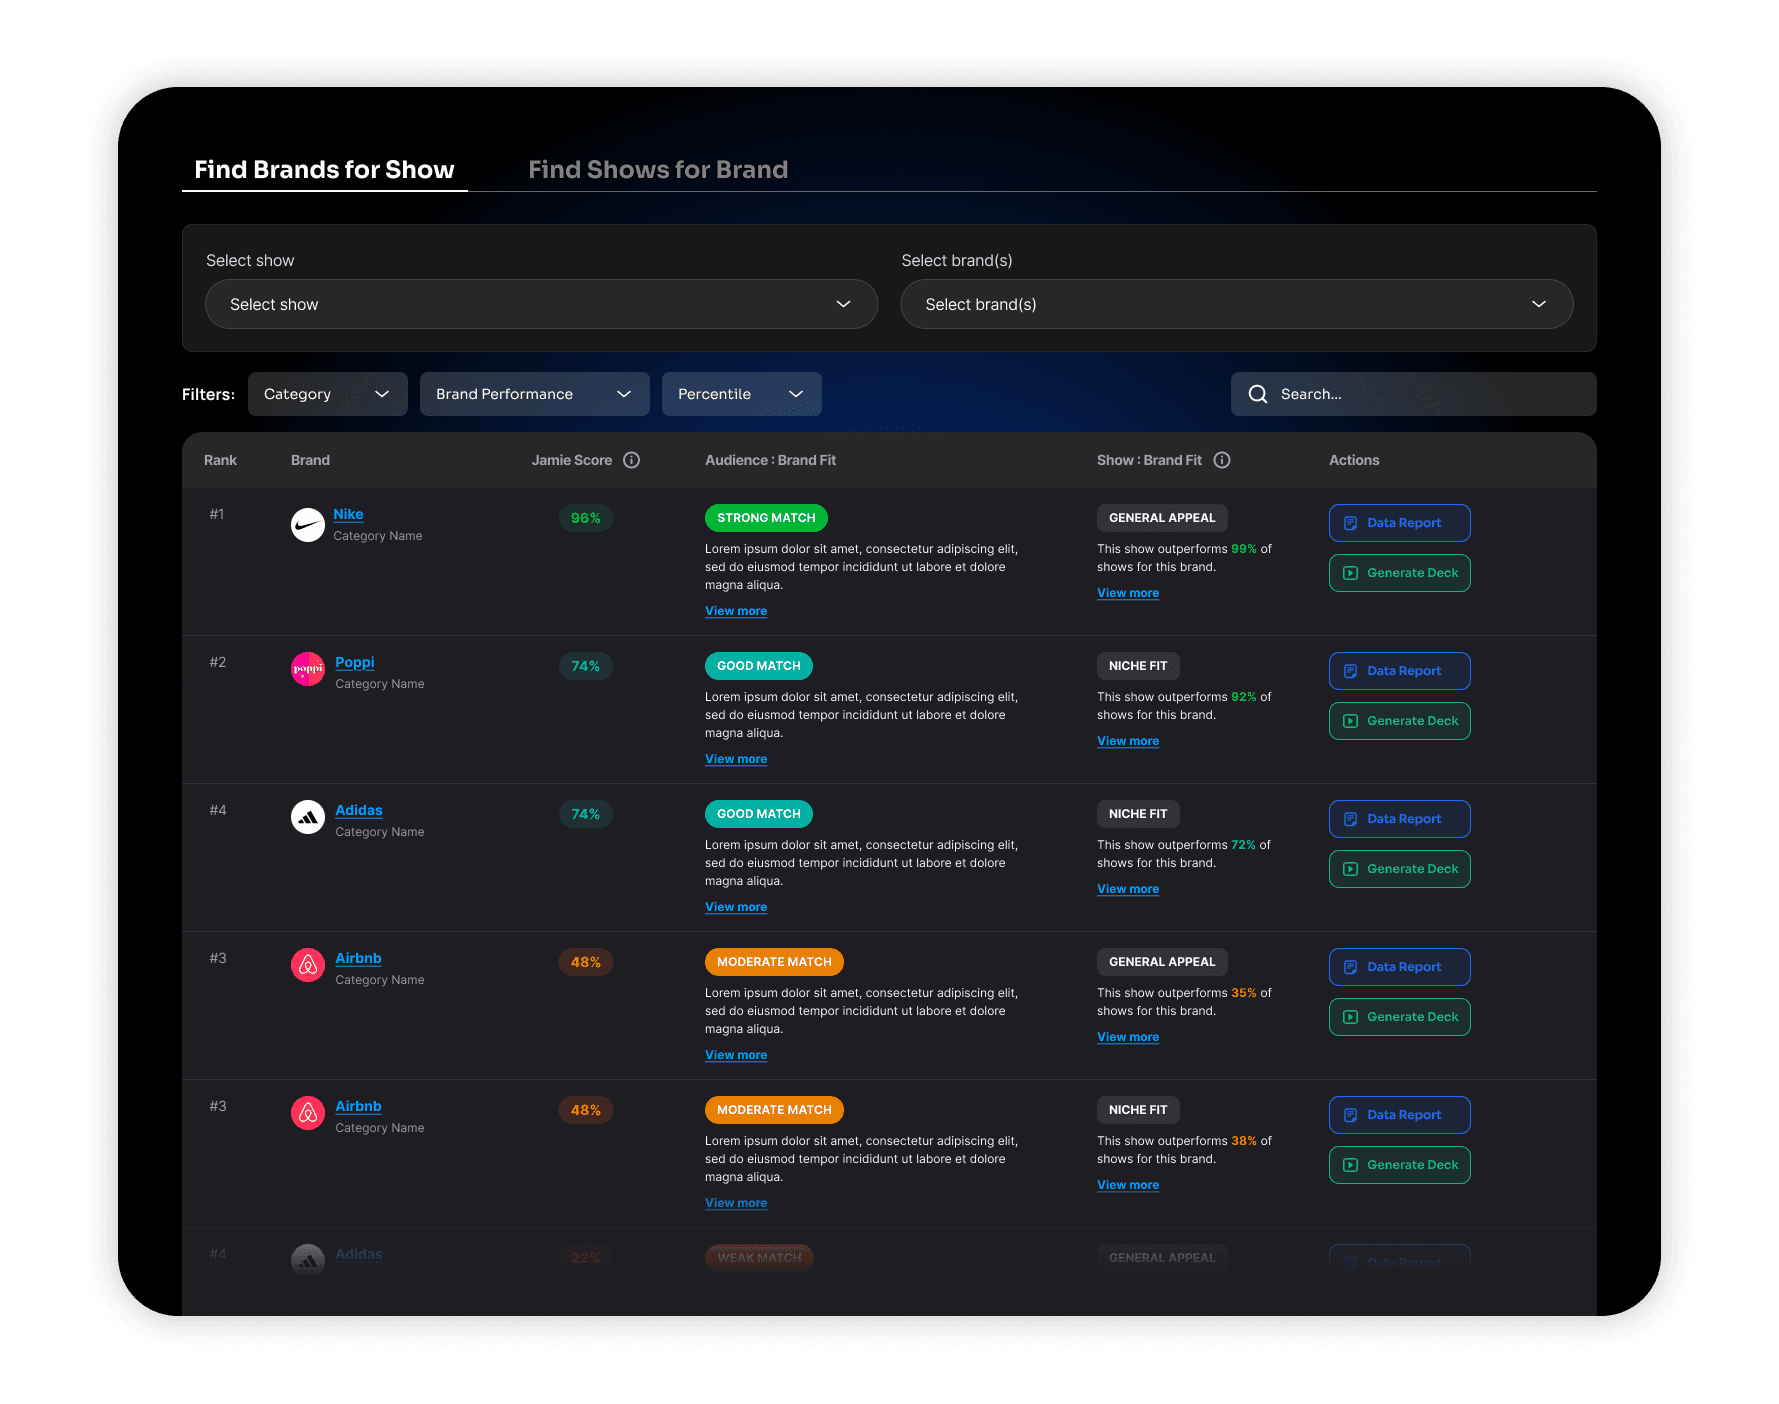The width and height of the screenshot is (1779, 1404).
Task: Click the search magnifier icon
Action: point(1258,394)
